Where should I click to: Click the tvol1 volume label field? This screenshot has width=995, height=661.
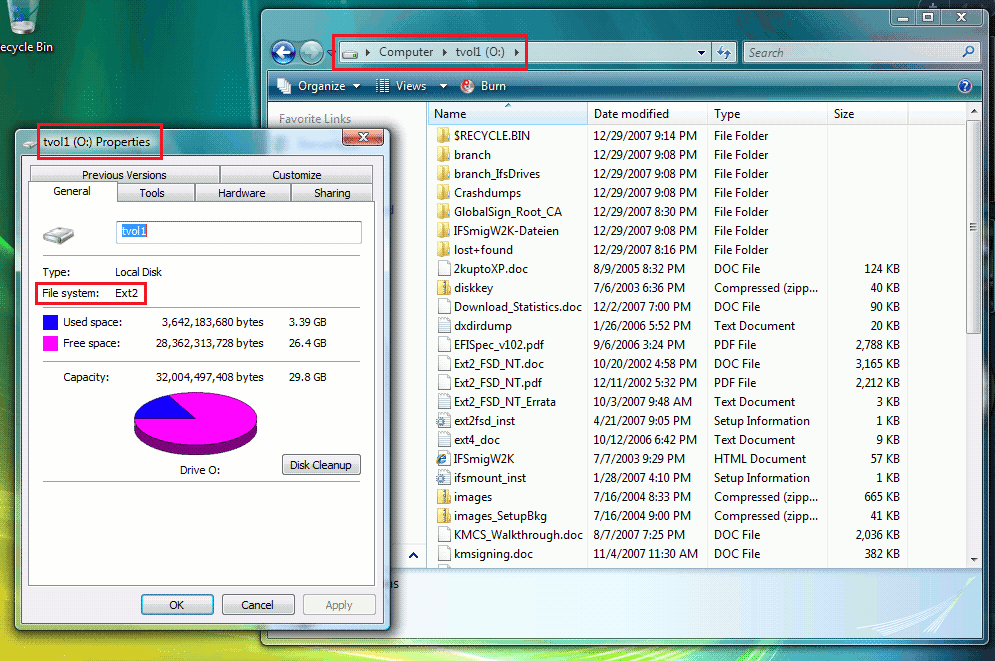[x=239, y=232]
